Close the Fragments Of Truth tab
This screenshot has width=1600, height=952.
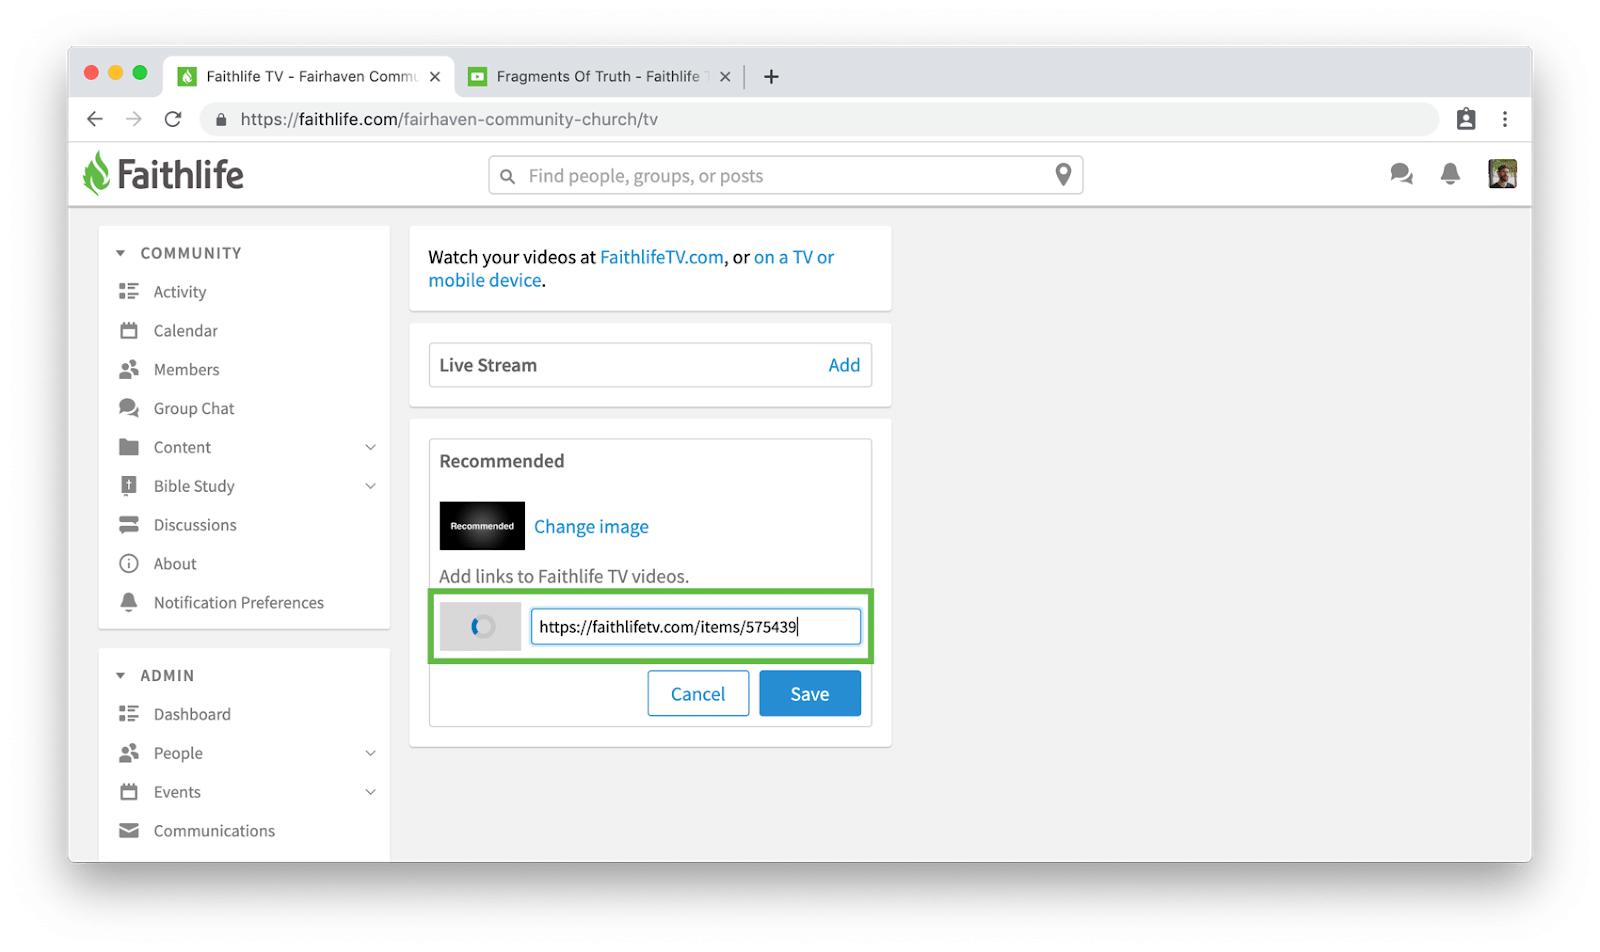pyautogui.click(x=725, y=76)
